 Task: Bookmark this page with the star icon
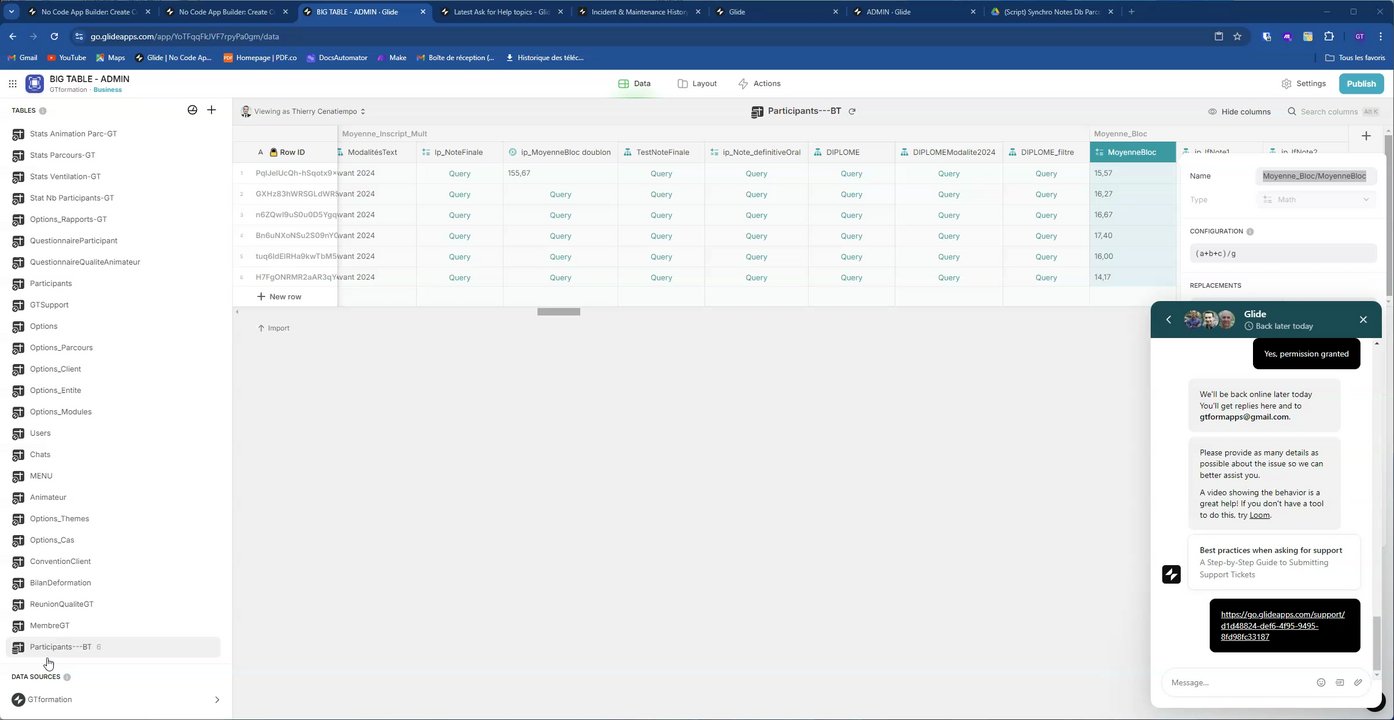1237,36
